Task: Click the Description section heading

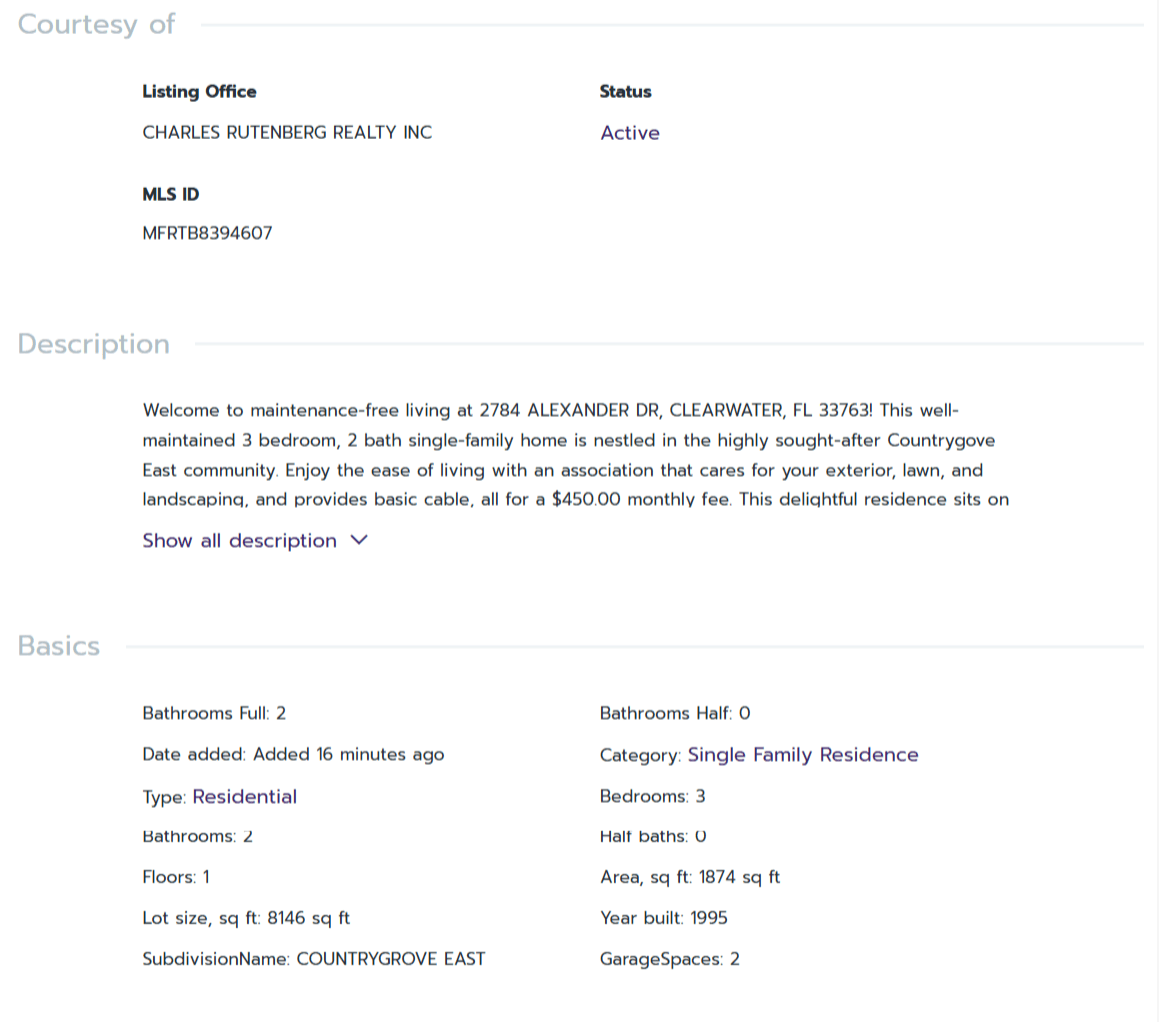Action: point(94,344)
